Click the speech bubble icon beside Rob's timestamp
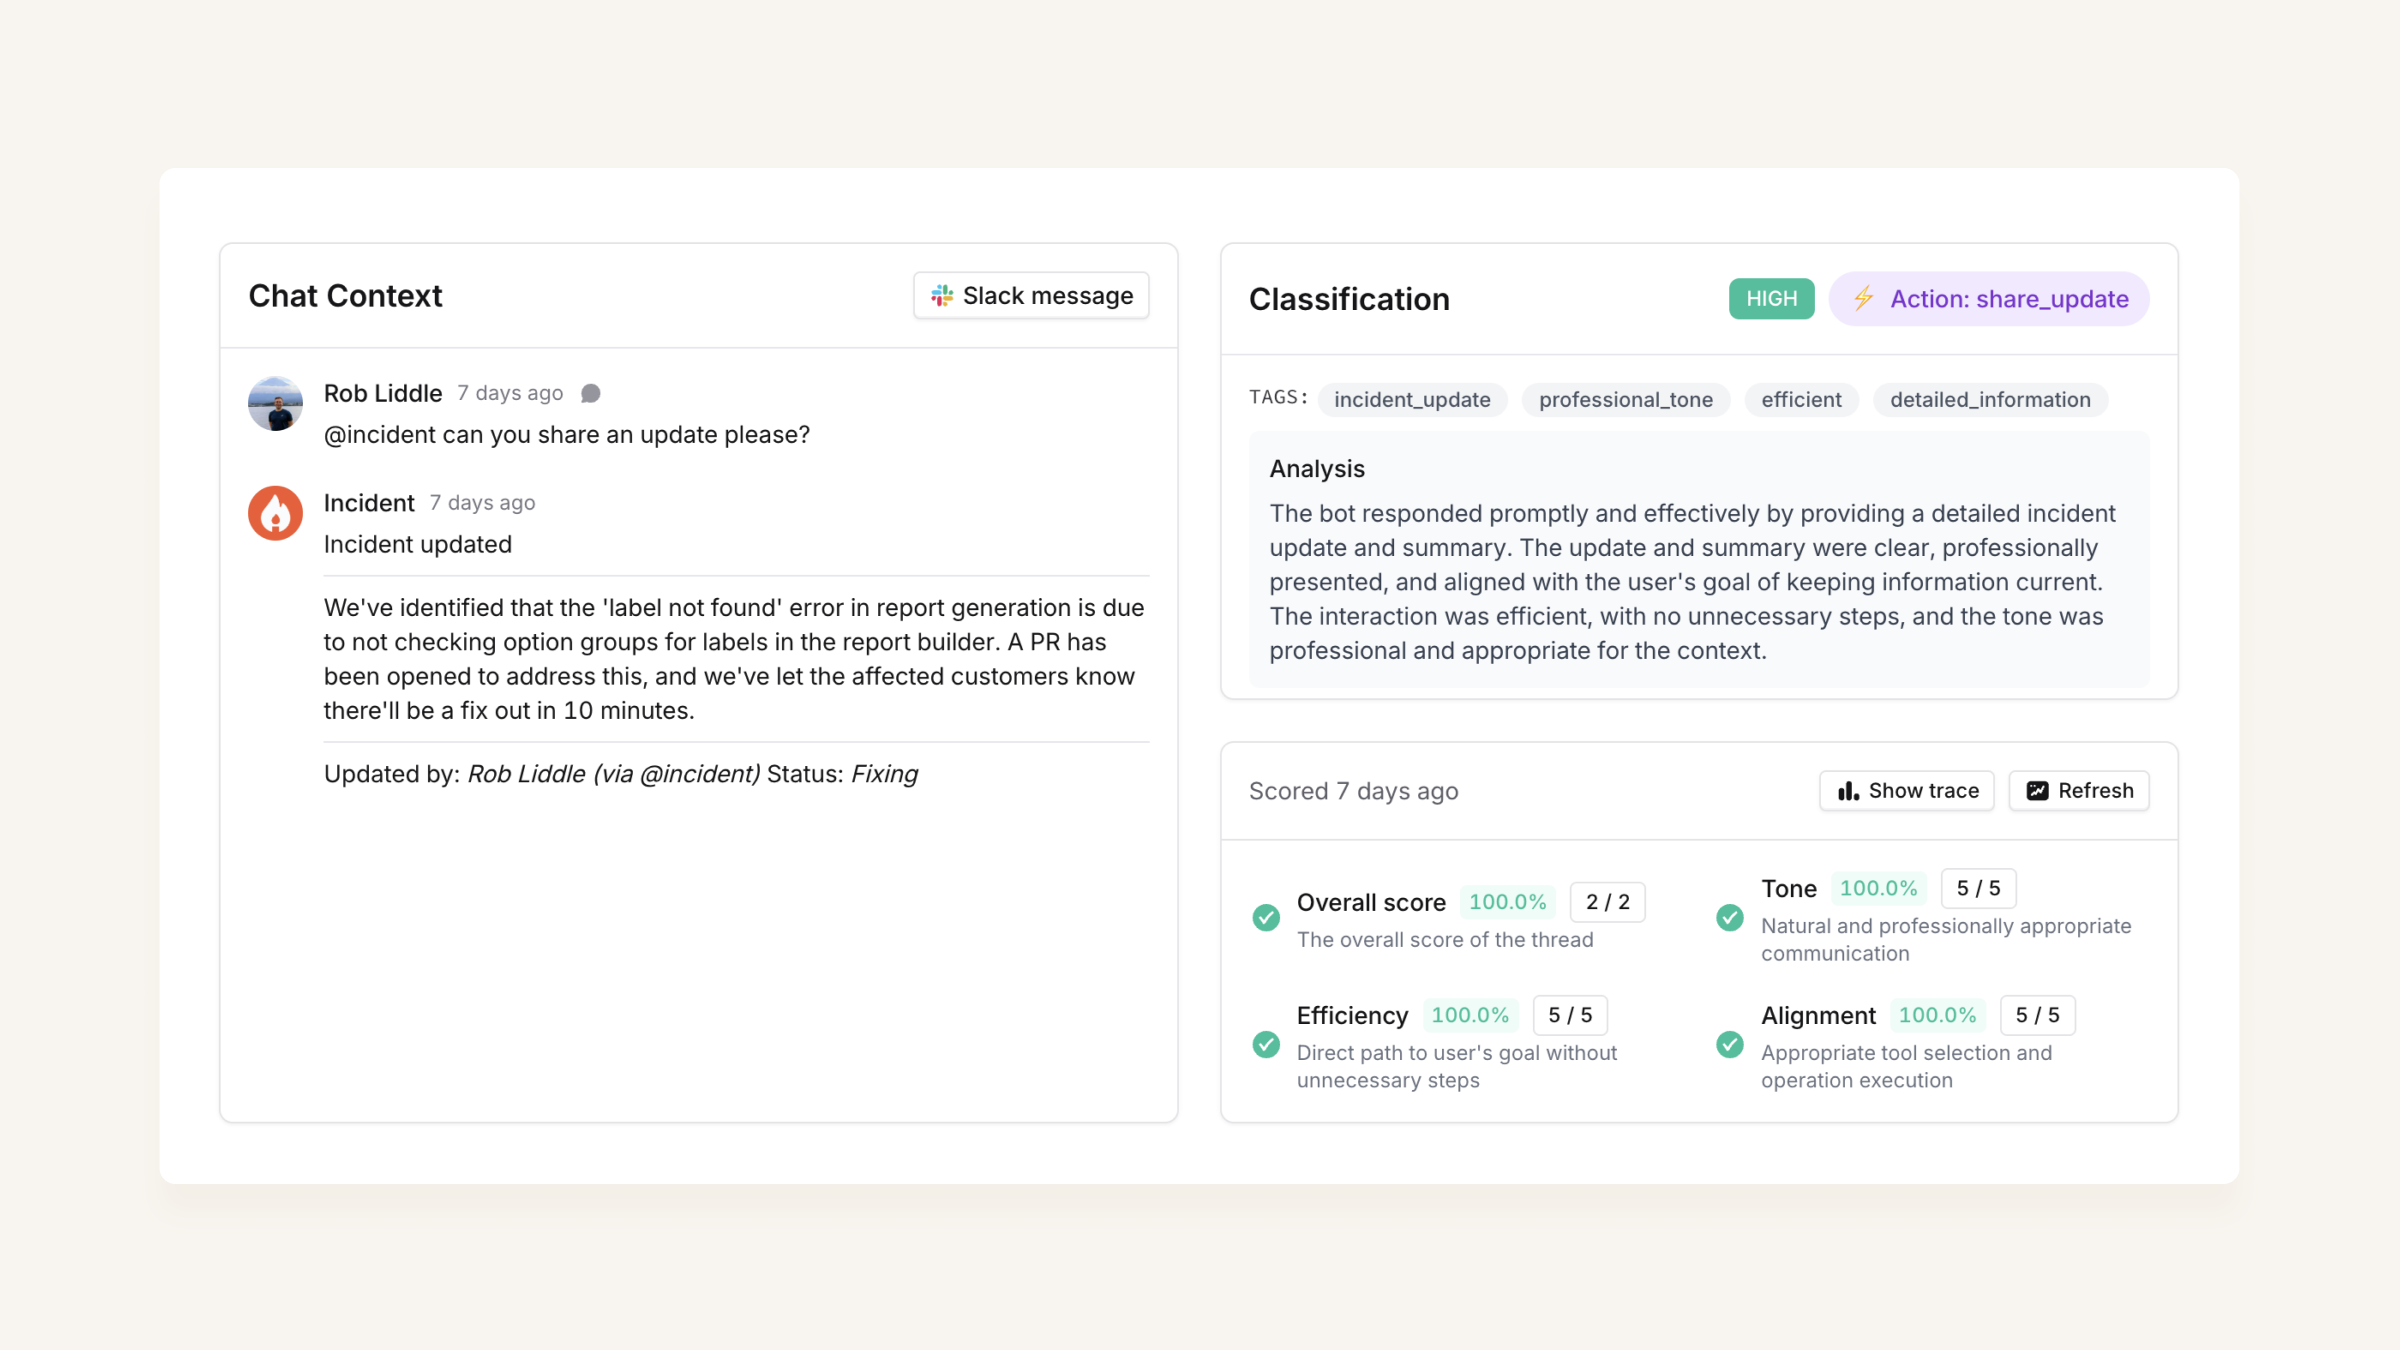 point(591,393)
